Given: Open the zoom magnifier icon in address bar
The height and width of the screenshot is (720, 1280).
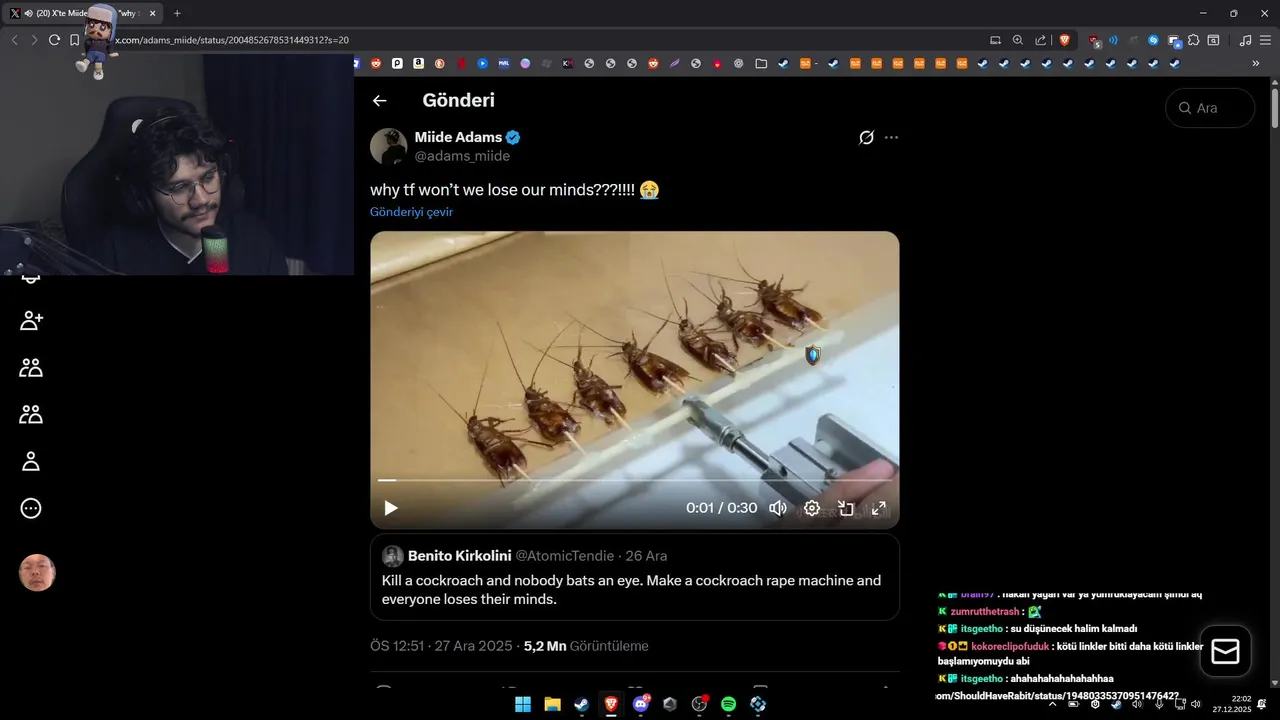Looking at the screenshot, I should point(1018,40).
